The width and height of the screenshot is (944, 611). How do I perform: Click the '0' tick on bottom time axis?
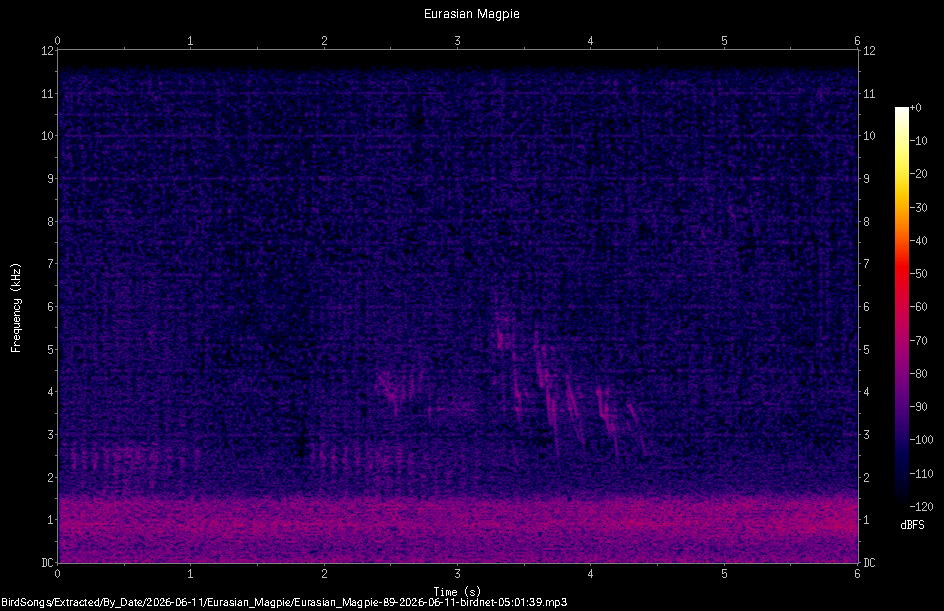(x=57, y=574)
